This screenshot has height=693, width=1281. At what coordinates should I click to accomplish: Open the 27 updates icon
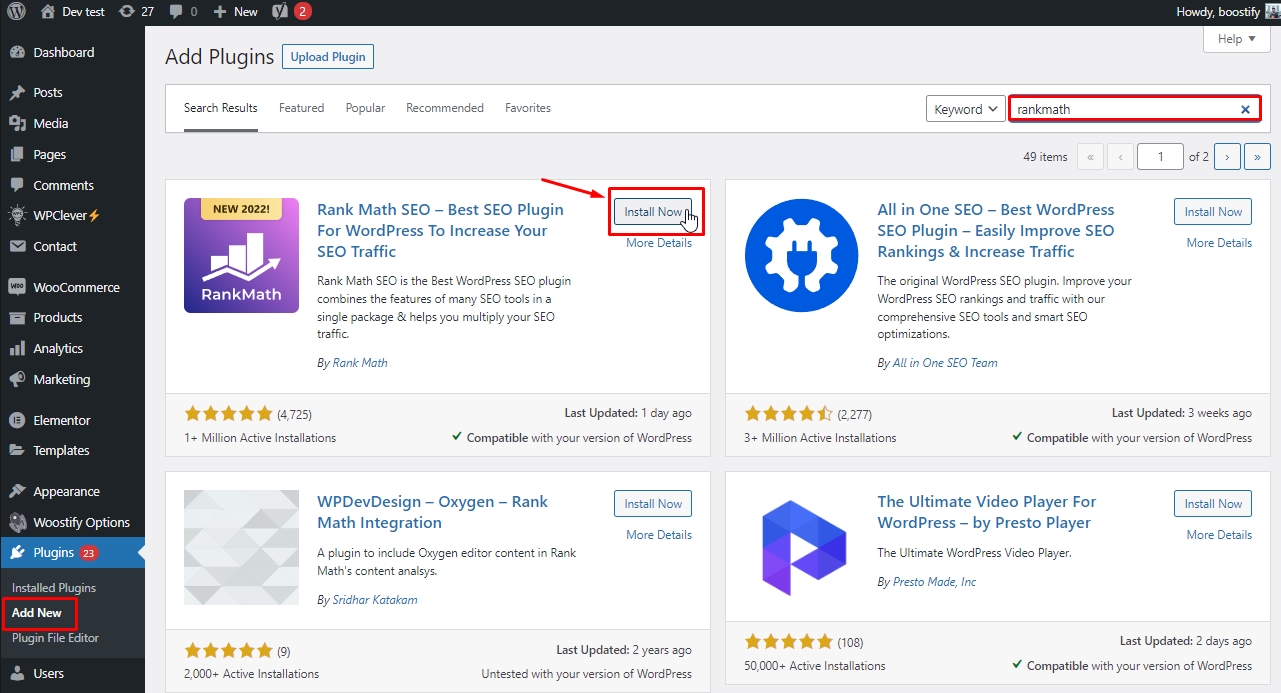point(136,11)
